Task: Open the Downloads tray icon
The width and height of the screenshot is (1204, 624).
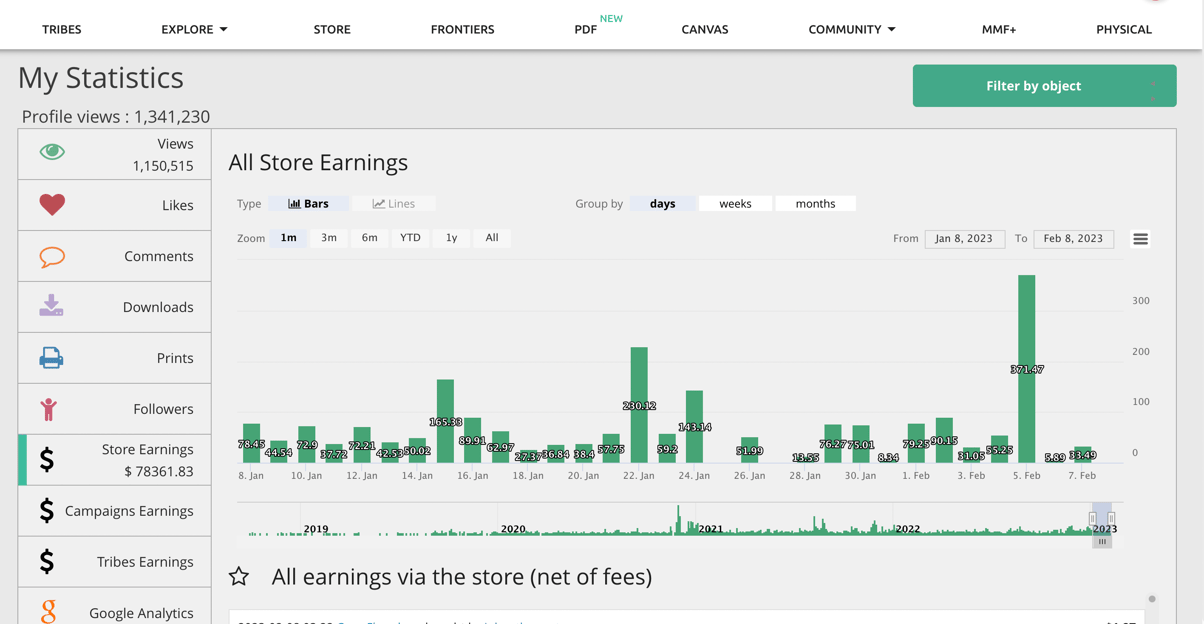Action: coord(51,306)
